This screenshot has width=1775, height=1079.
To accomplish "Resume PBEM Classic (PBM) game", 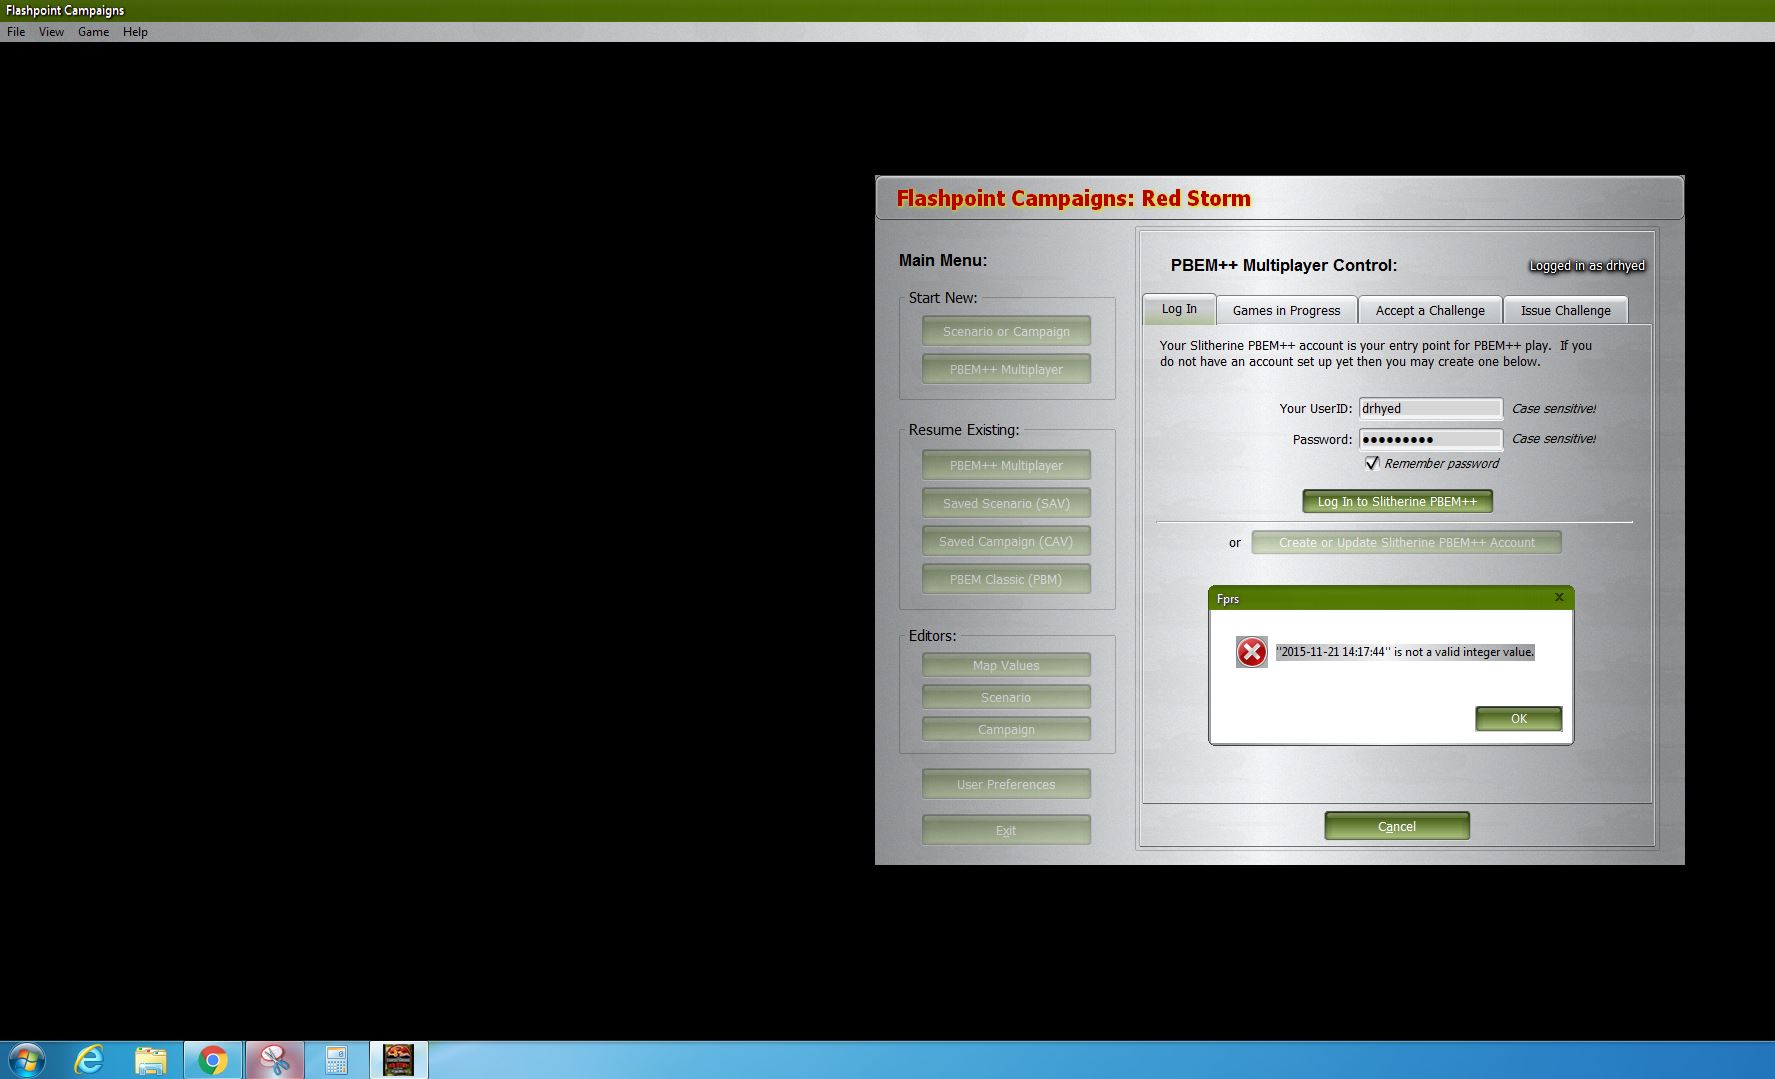I will click(x=1006, y=579).
